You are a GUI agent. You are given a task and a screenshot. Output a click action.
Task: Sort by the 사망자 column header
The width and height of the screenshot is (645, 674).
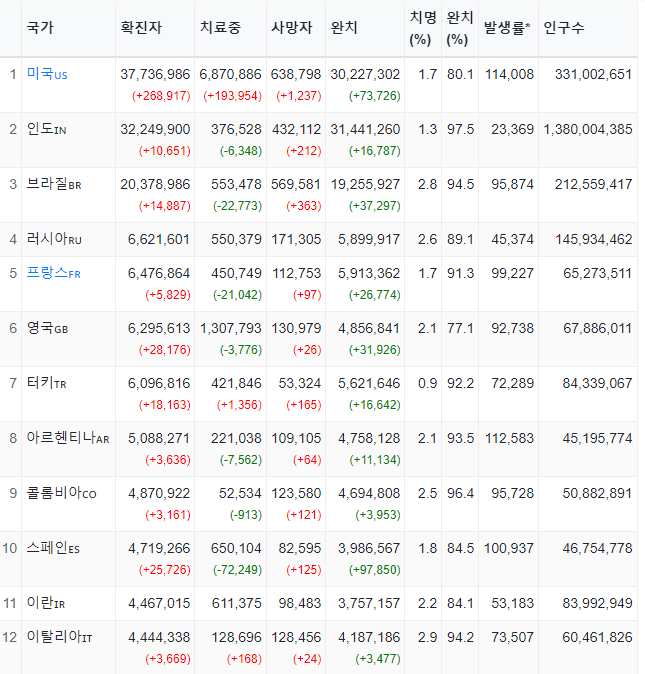292,28
